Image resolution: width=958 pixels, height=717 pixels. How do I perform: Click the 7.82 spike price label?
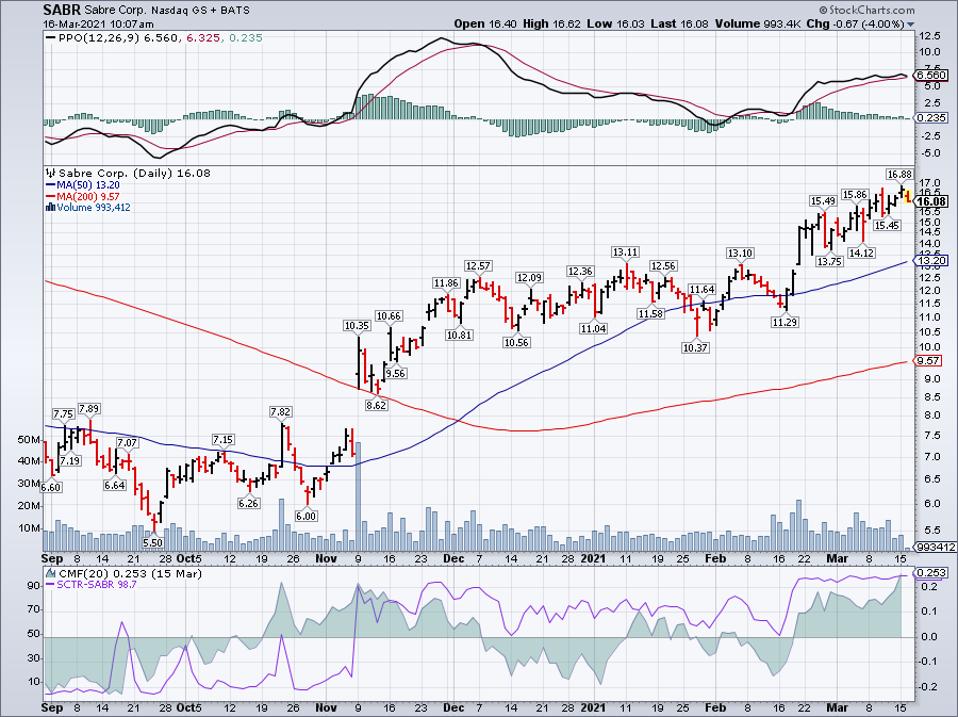coord(280,412)
